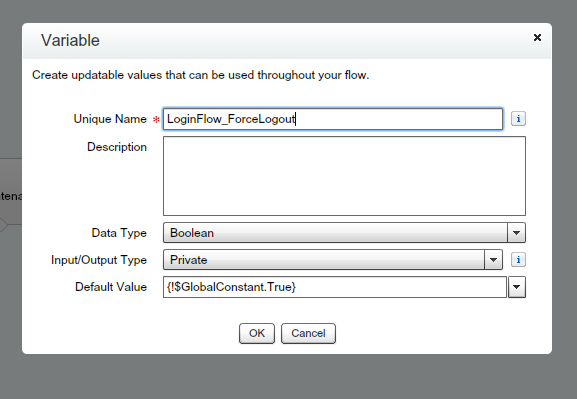Click the Description label

click(117, 147)
